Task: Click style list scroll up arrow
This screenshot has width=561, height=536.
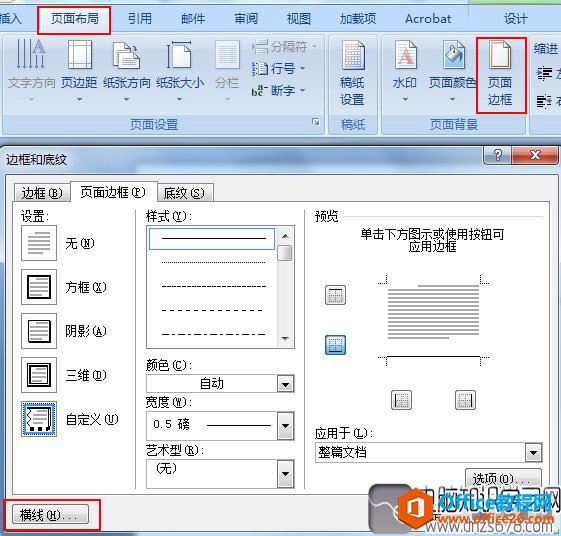Action: point(285,236)
